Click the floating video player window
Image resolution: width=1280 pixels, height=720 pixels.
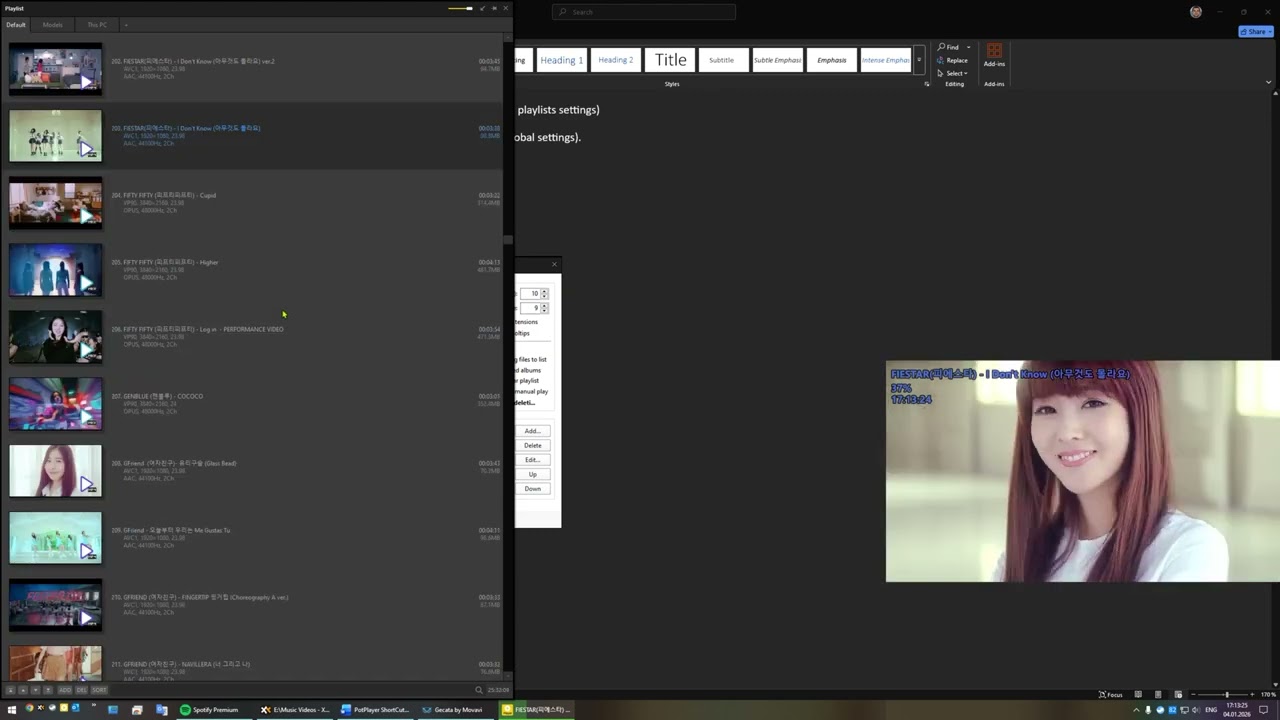pos(1082,471)
